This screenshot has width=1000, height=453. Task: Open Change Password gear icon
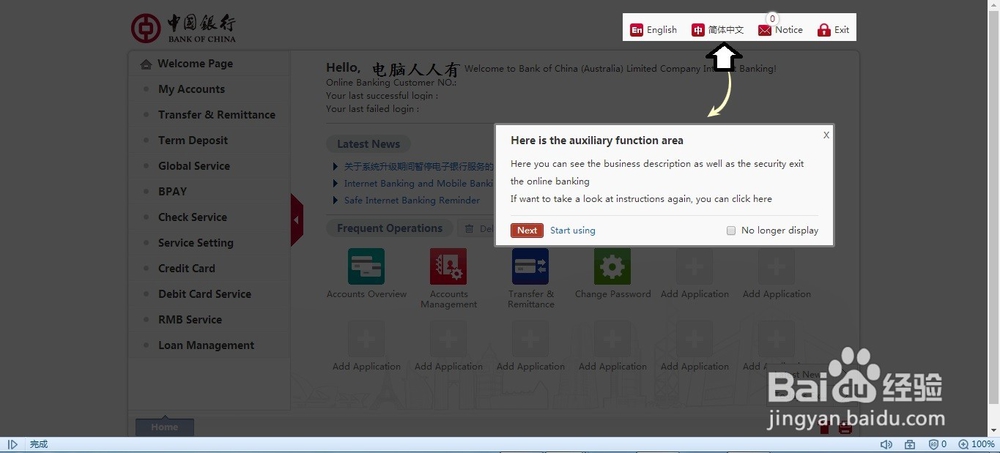point(612,266)
